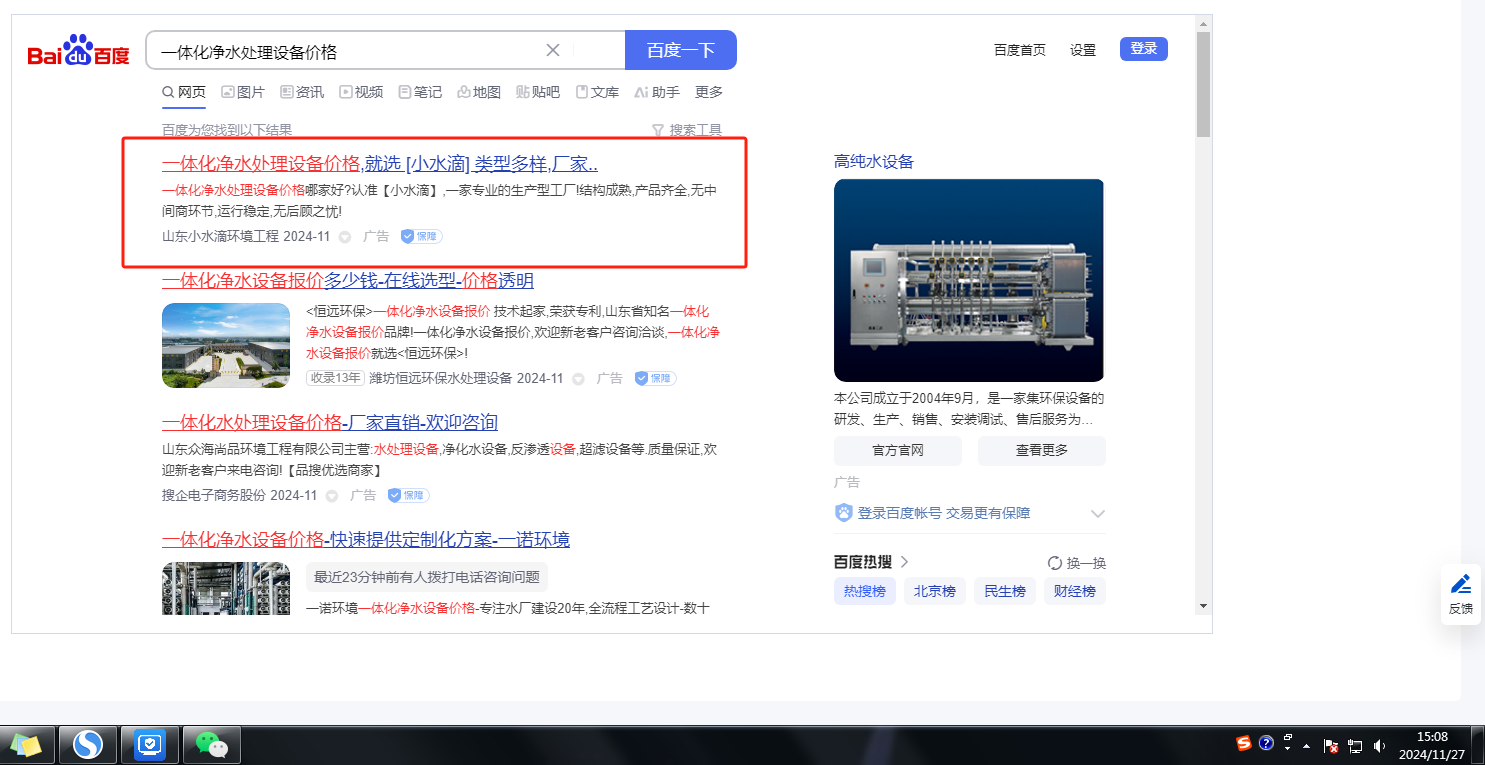Click the 保障 badge under 山东小水滴环境工程
Screen dimensions: 1485x765
(421, 237)
